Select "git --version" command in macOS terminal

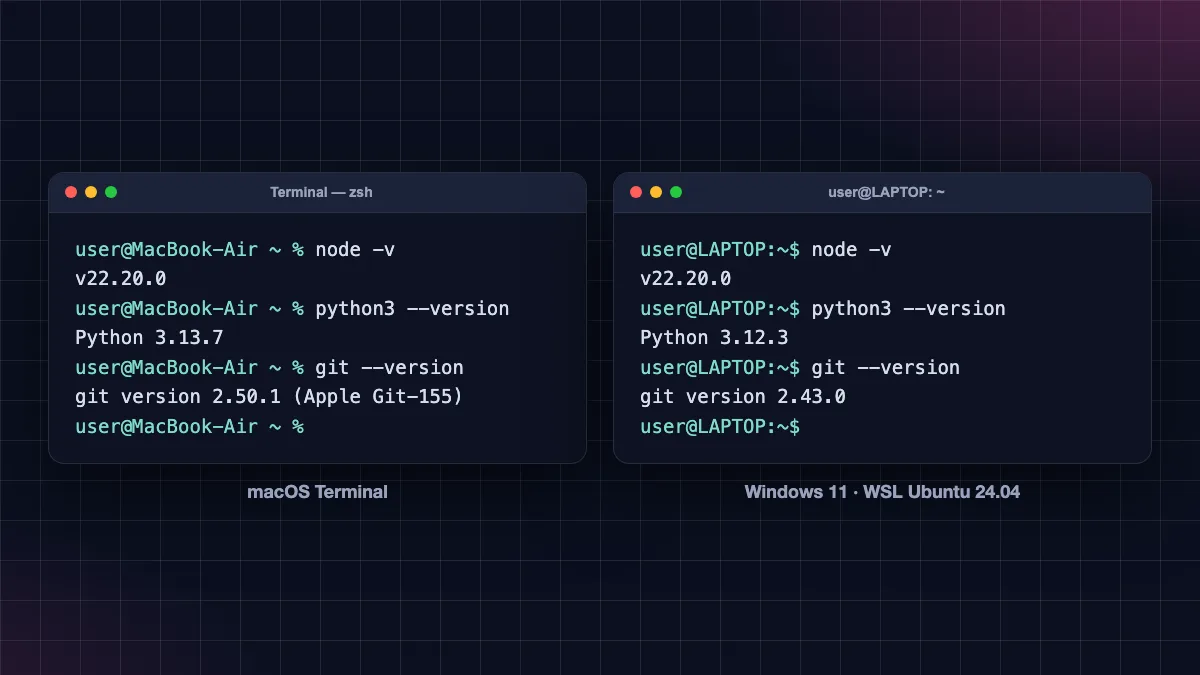point(389,368)
